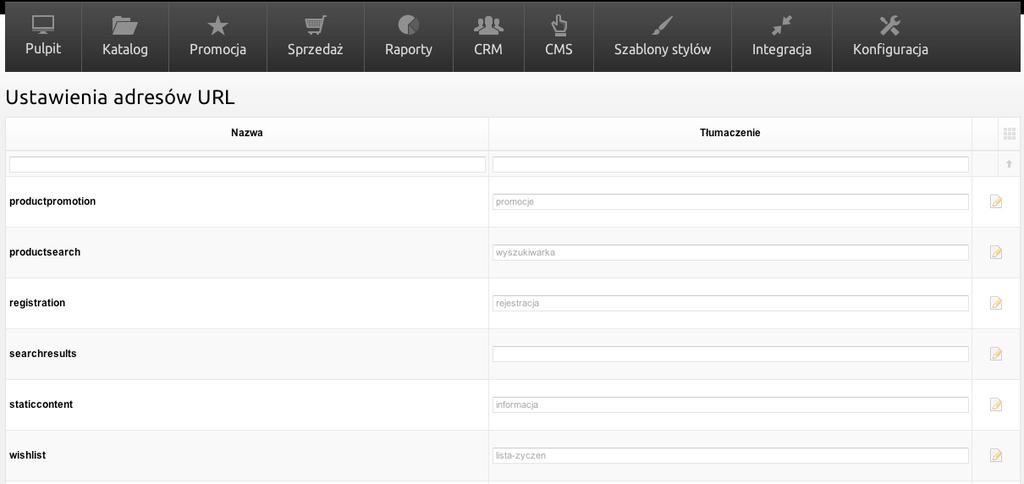1024x484 pixels.
Task: Open the Raporty menu
Action: 409,37
